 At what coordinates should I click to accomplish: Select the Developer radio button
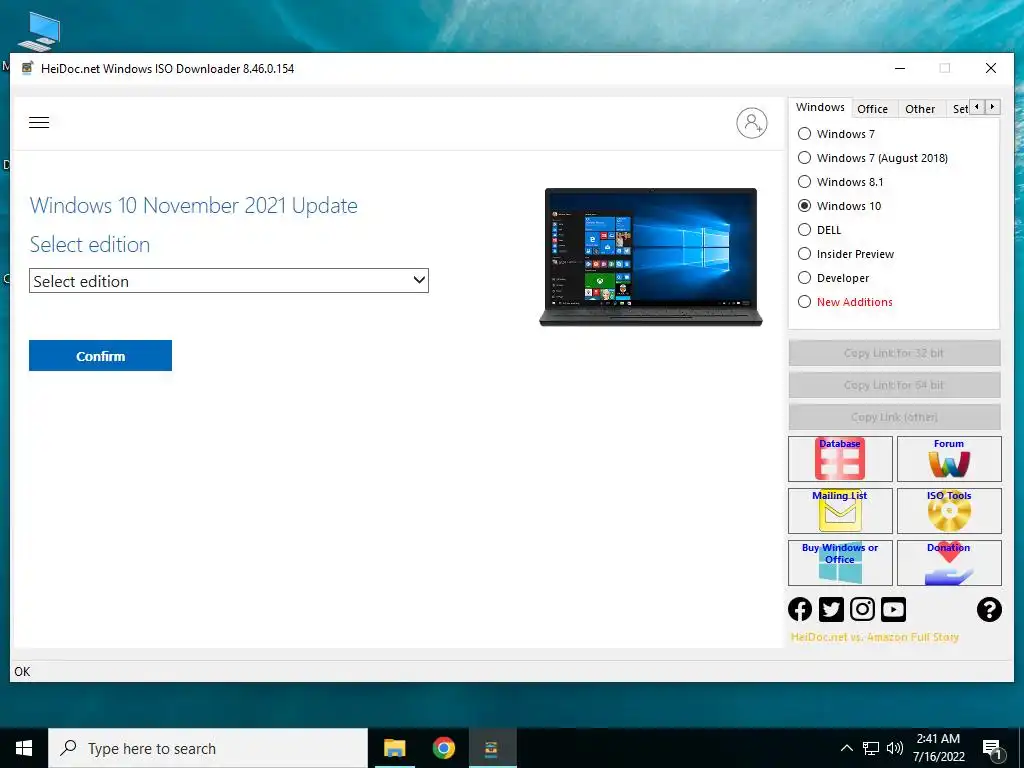click(805, 278)
